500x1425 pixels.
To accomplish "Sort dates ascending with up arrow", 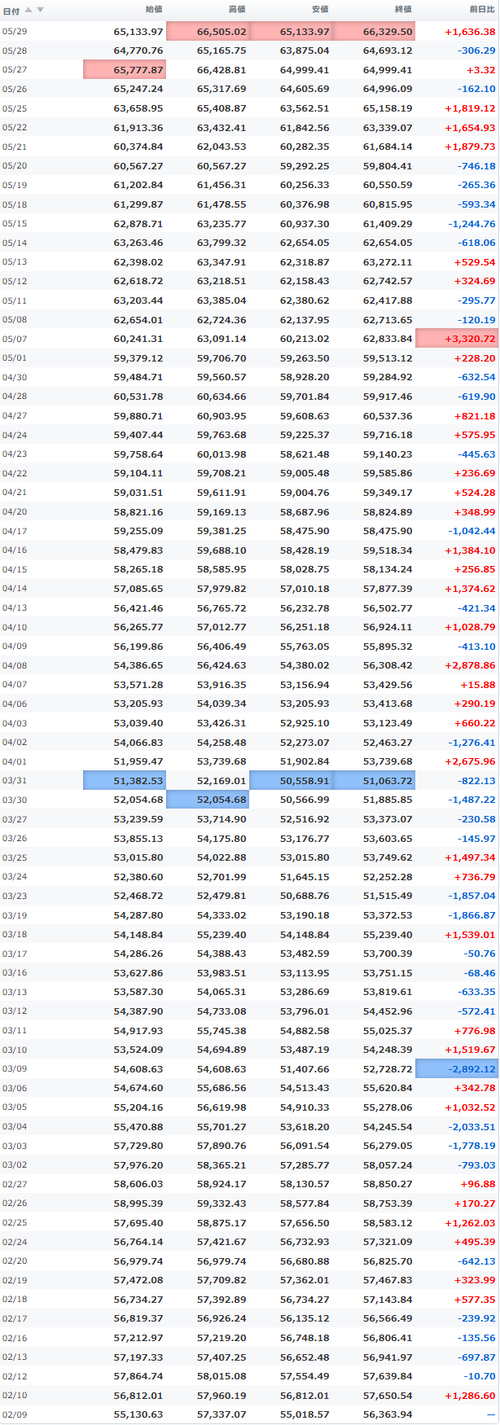I will point(29,9).
